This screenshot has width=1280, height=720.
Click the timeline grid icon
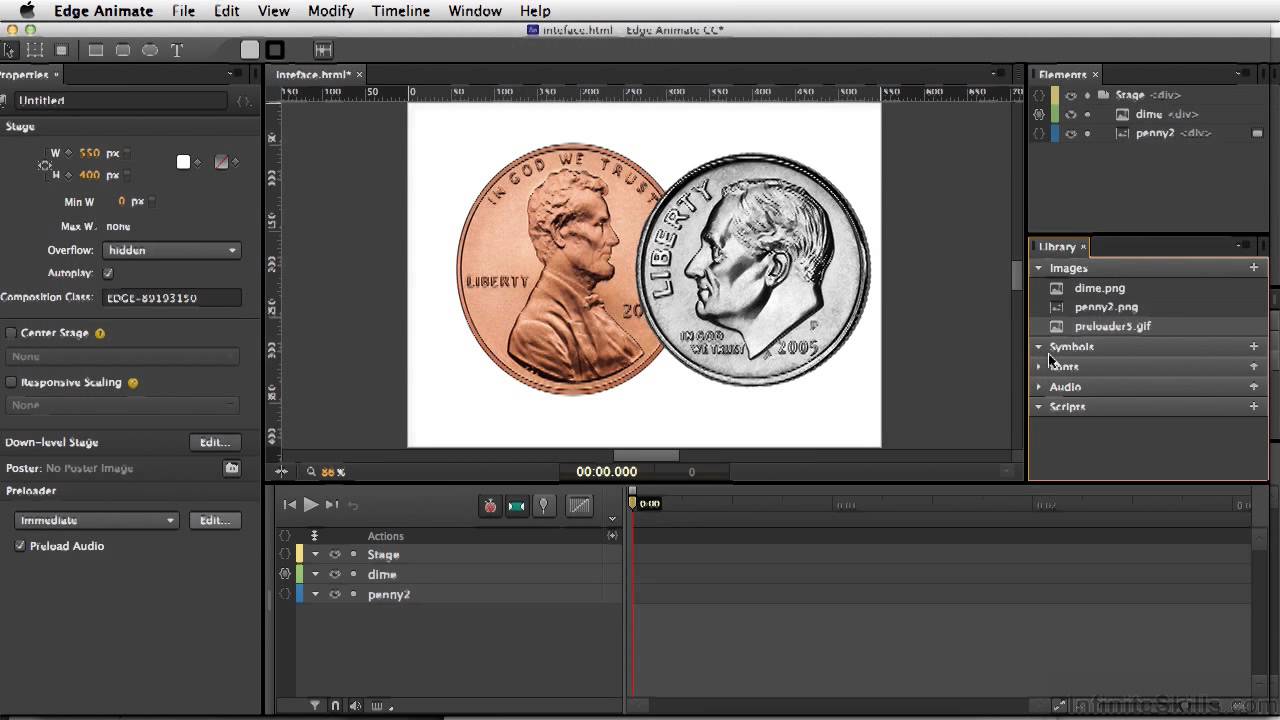(x=377, y=706)
